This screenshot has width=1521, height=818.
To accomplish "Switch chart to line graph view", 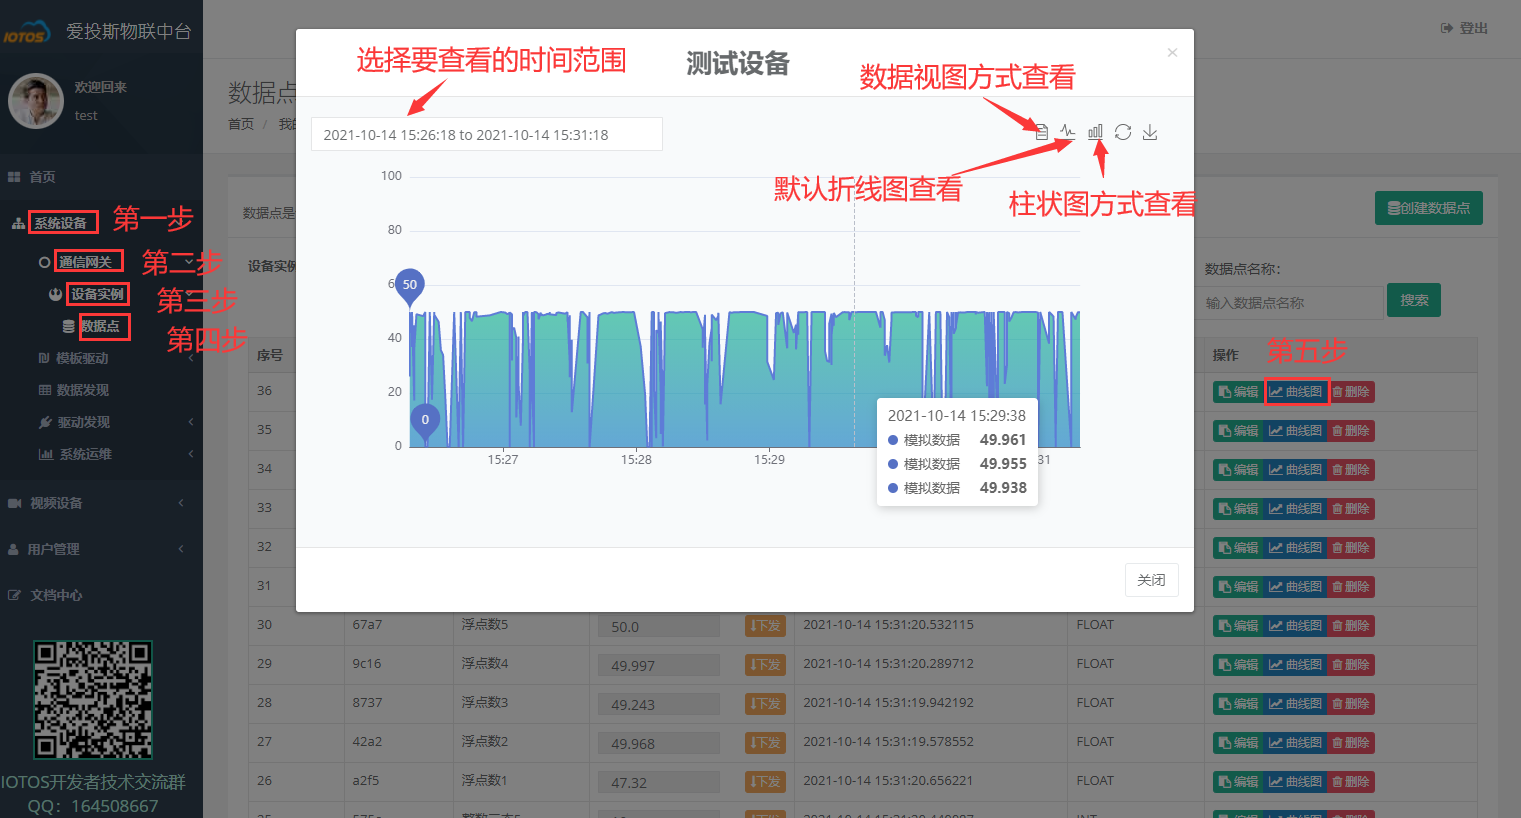I will point(1067,131).
